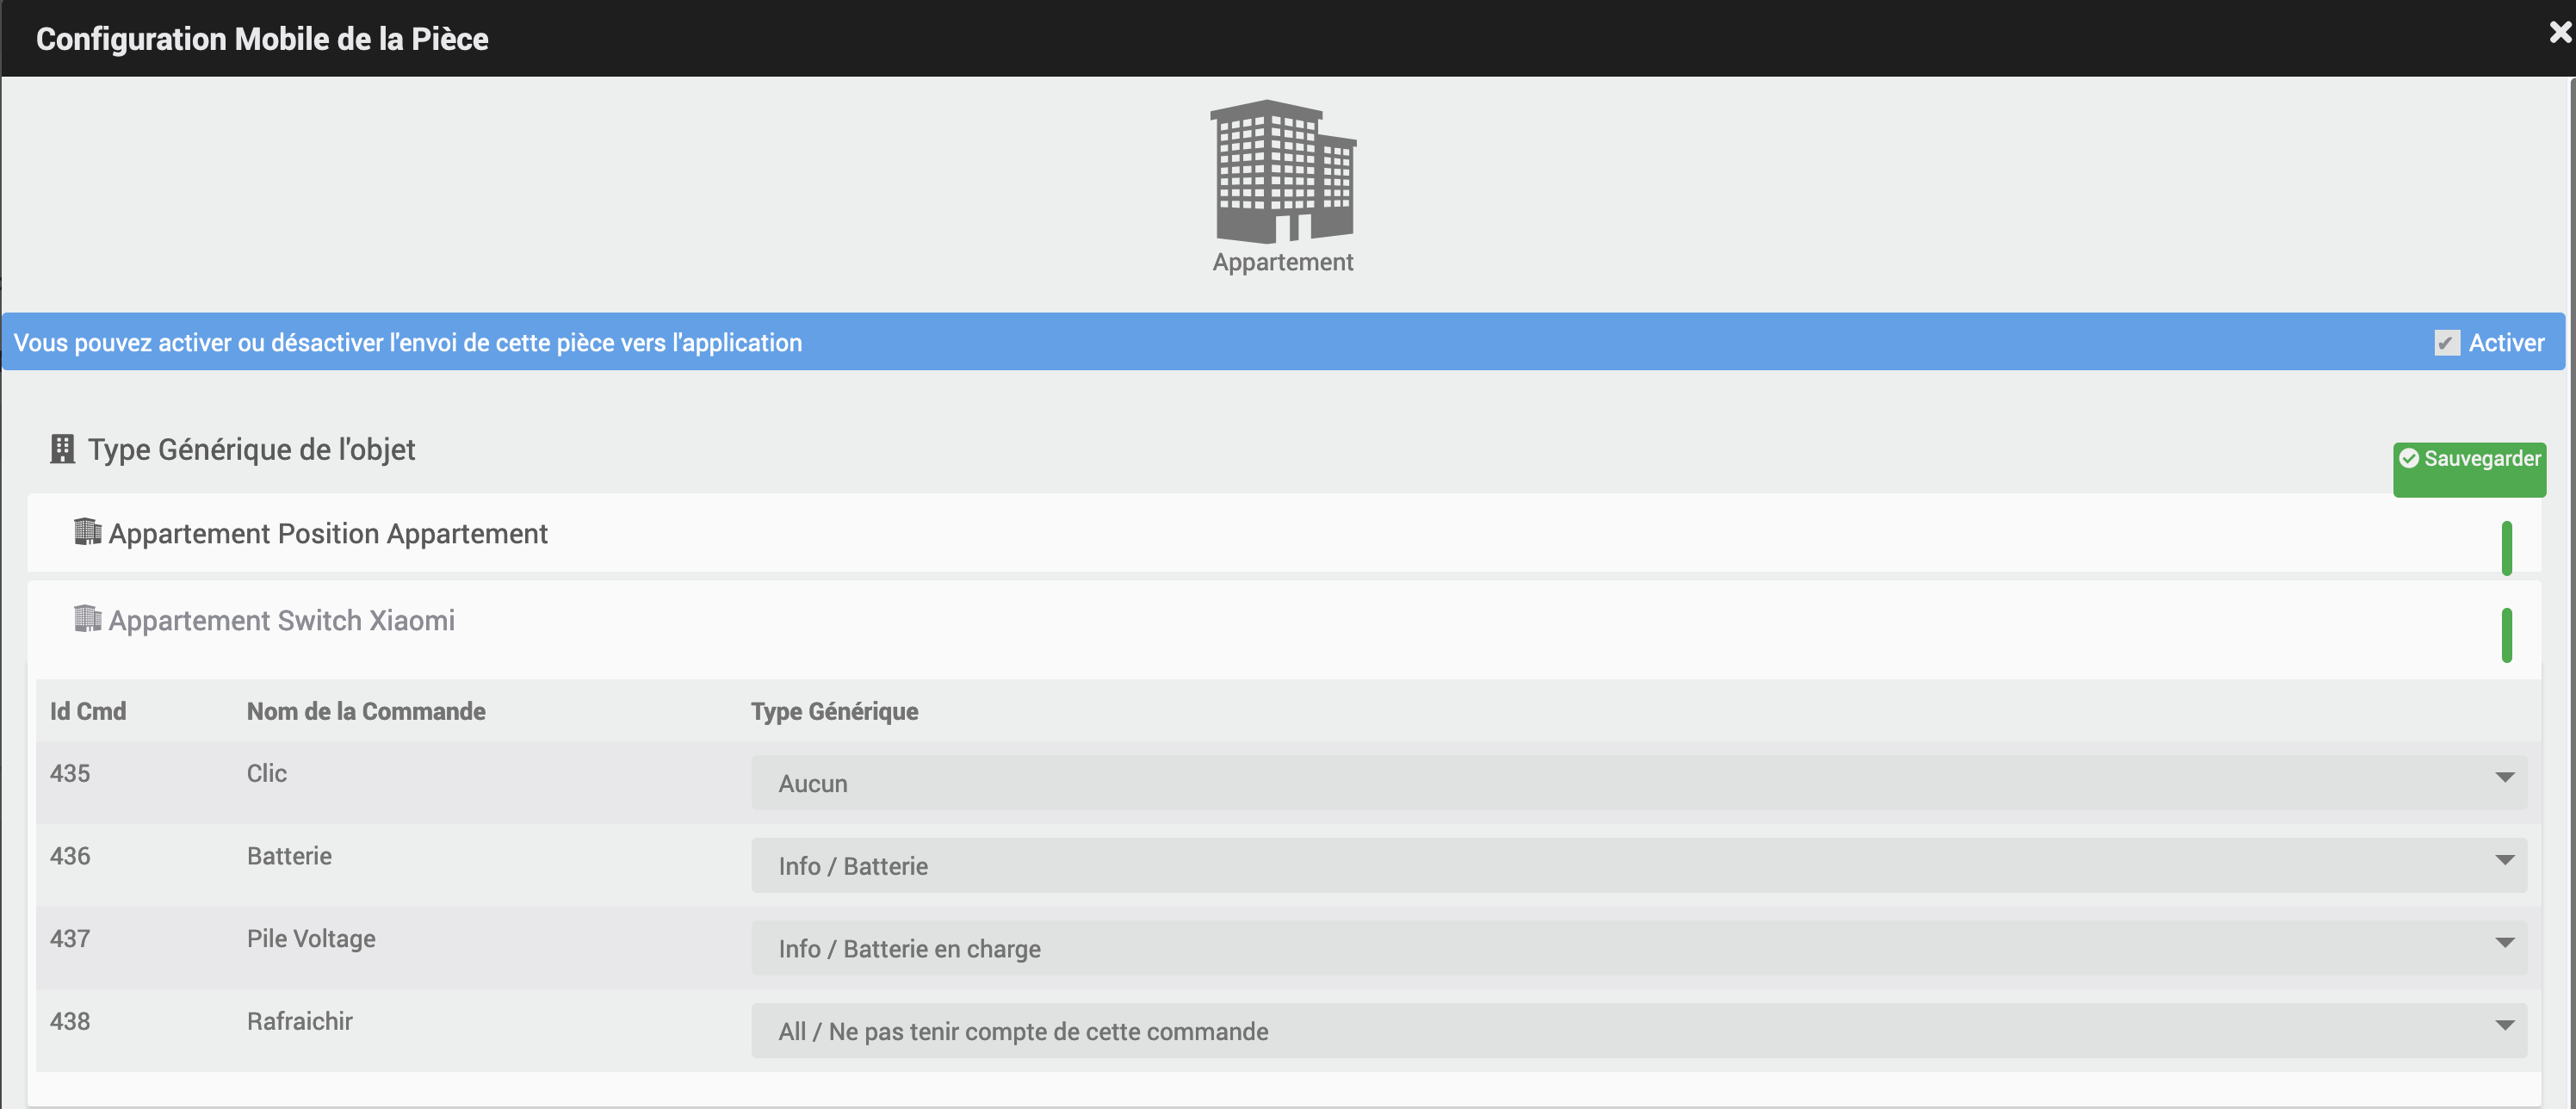
Task: Save with the Sauvegarder button
Action: 2469,469
